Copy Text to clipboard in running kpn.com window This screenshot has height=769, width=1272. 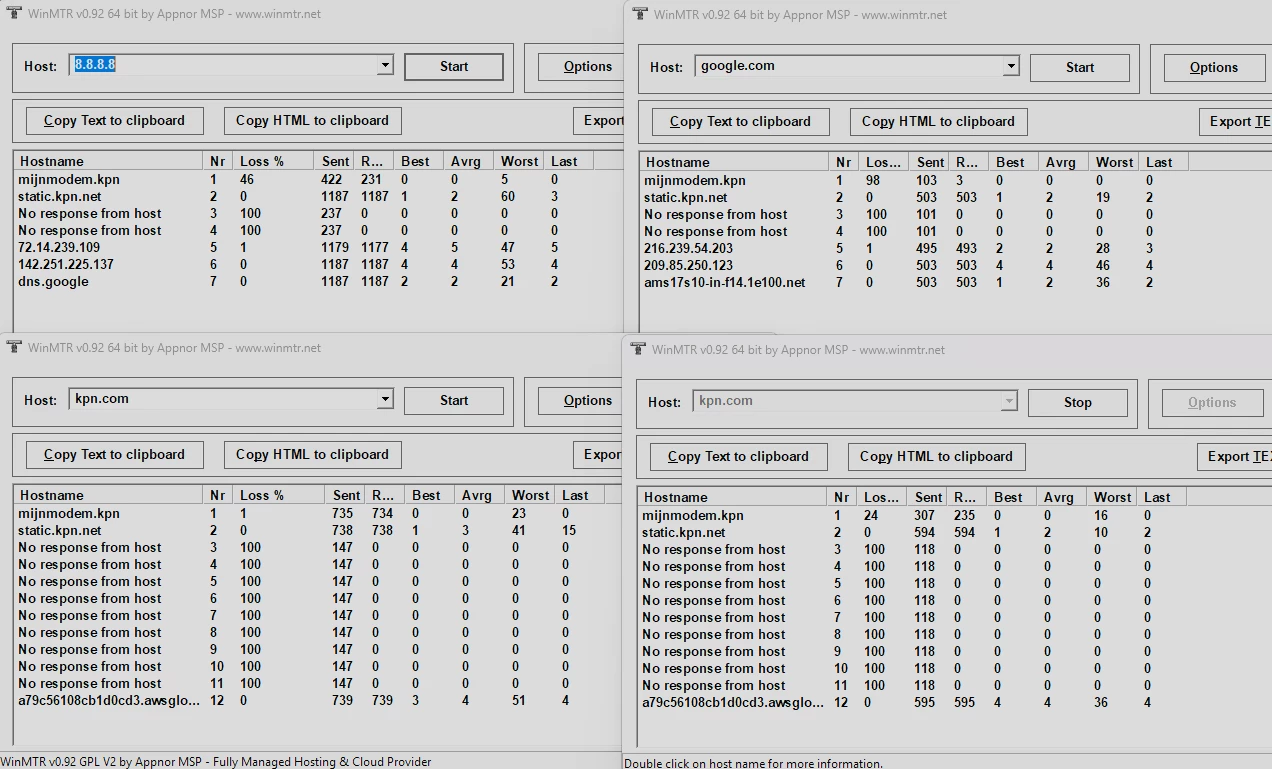(x=738, y=457)
